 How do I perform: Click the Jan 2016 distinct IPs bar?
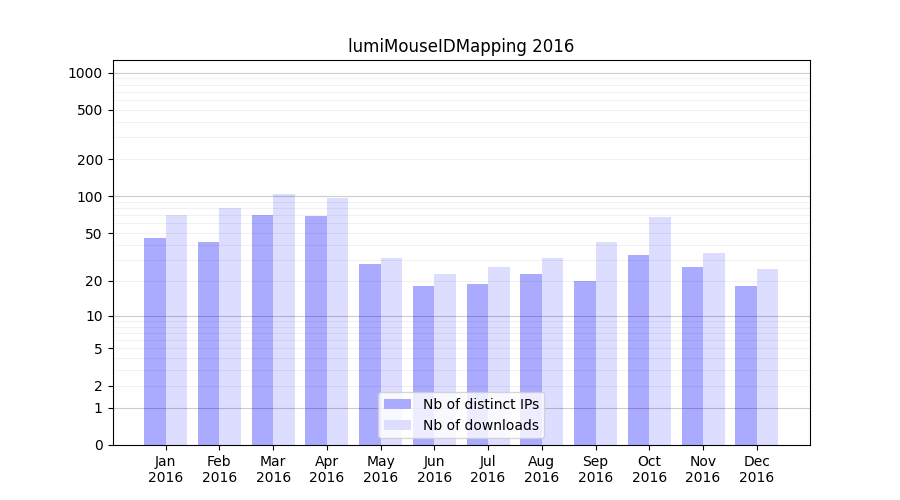(x=155, y=341)
